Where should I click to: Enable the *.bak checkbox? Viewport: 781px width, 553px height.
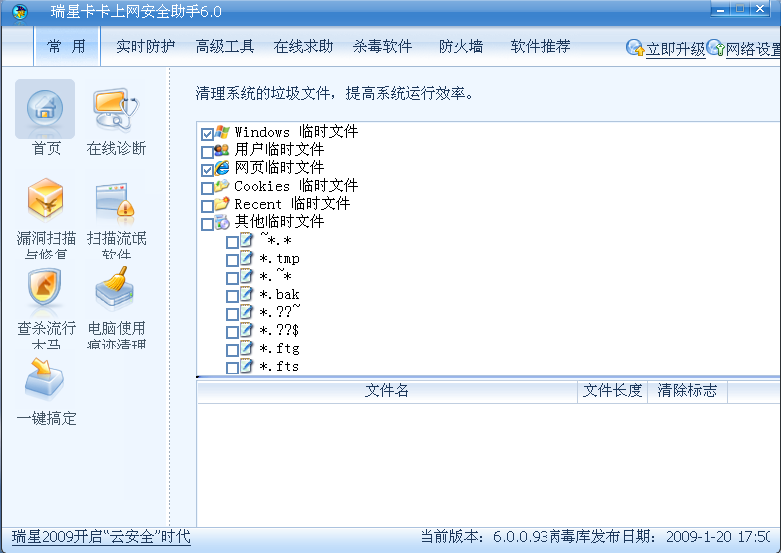(x=232, y=296)
